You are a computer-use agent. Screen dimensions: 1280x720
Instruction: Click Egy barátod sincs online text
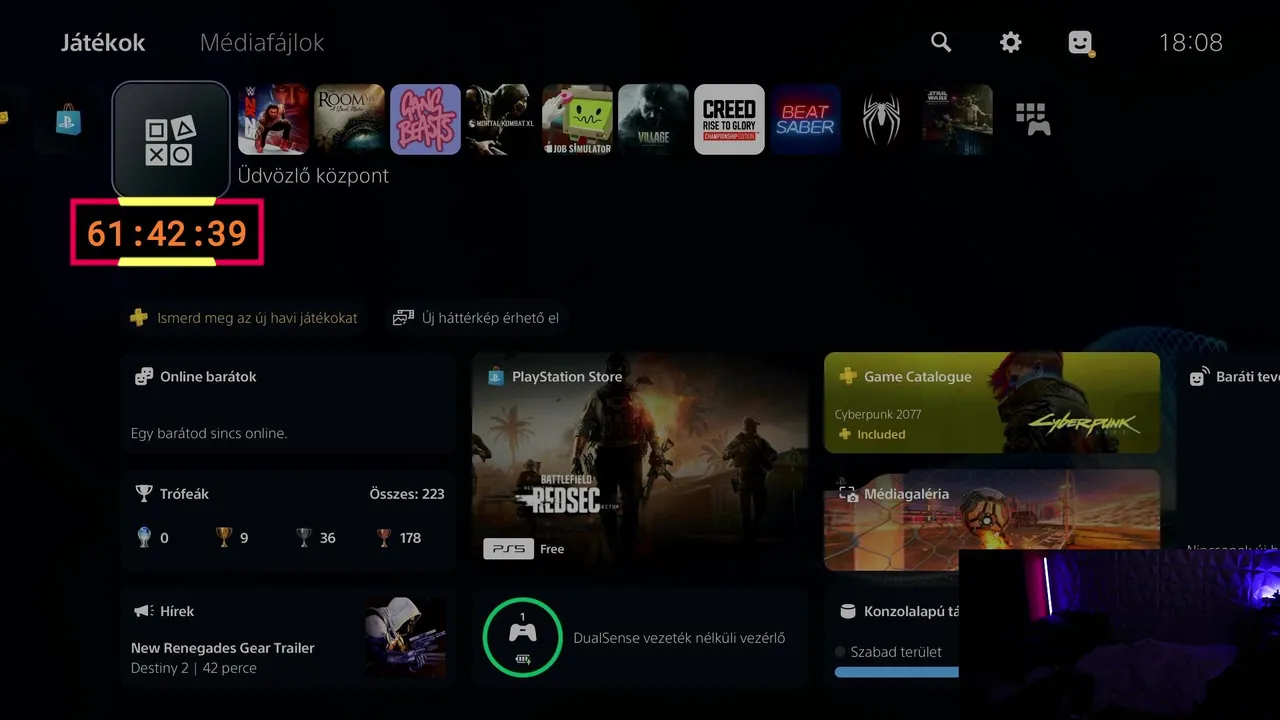pos(209,434)
